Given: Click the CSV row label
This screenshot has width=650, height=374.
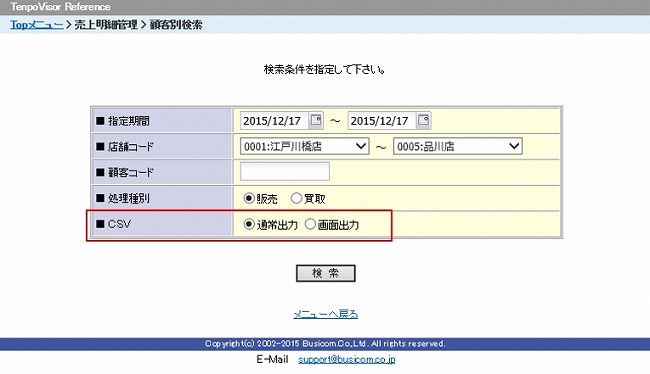Looking at the screenshot, I should pyautogui.click(x=119, y=224).
